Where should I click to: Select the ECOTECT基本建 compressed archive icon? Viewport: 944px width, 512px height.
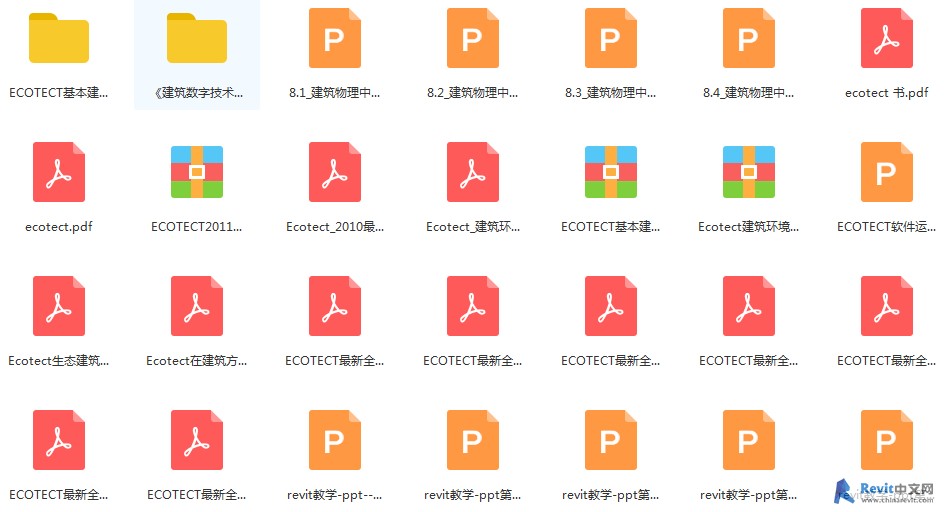coord(610,172)
